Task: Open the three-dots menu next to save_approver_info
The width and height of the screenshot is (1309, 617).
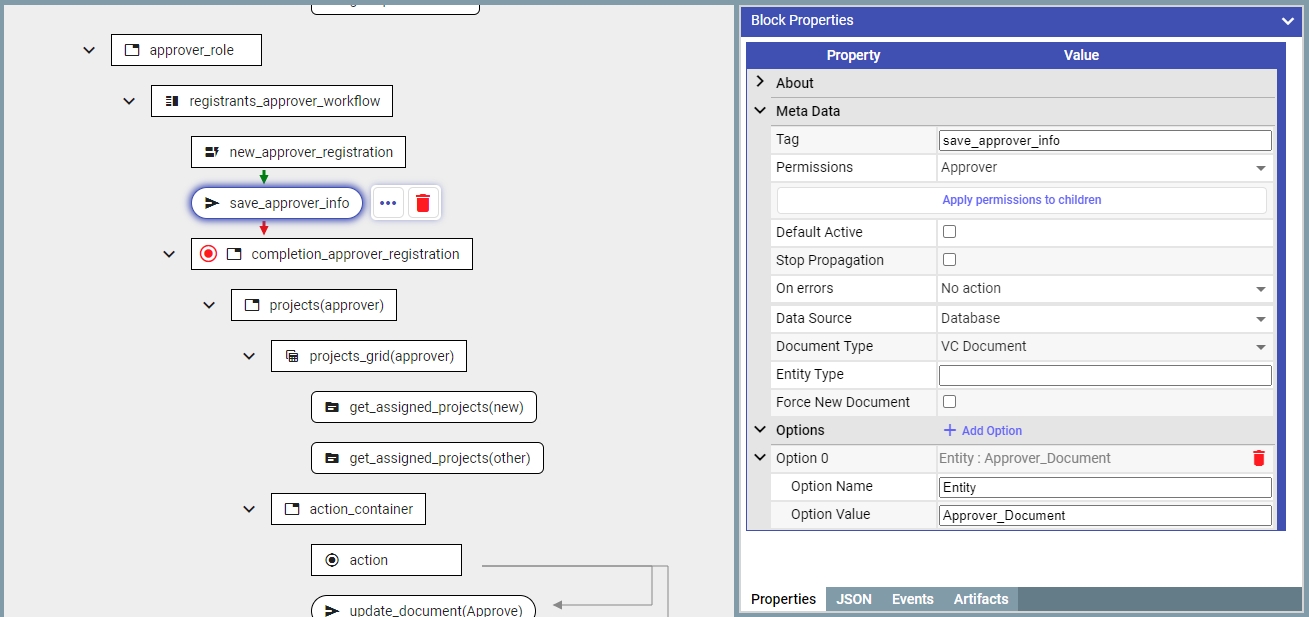Action: [x=389, y=203]
